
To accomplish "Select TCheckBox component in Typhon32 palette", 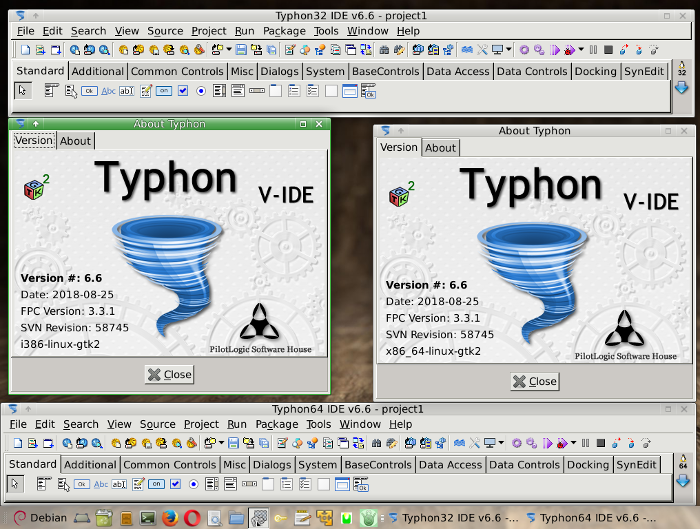I will [183, 91].
